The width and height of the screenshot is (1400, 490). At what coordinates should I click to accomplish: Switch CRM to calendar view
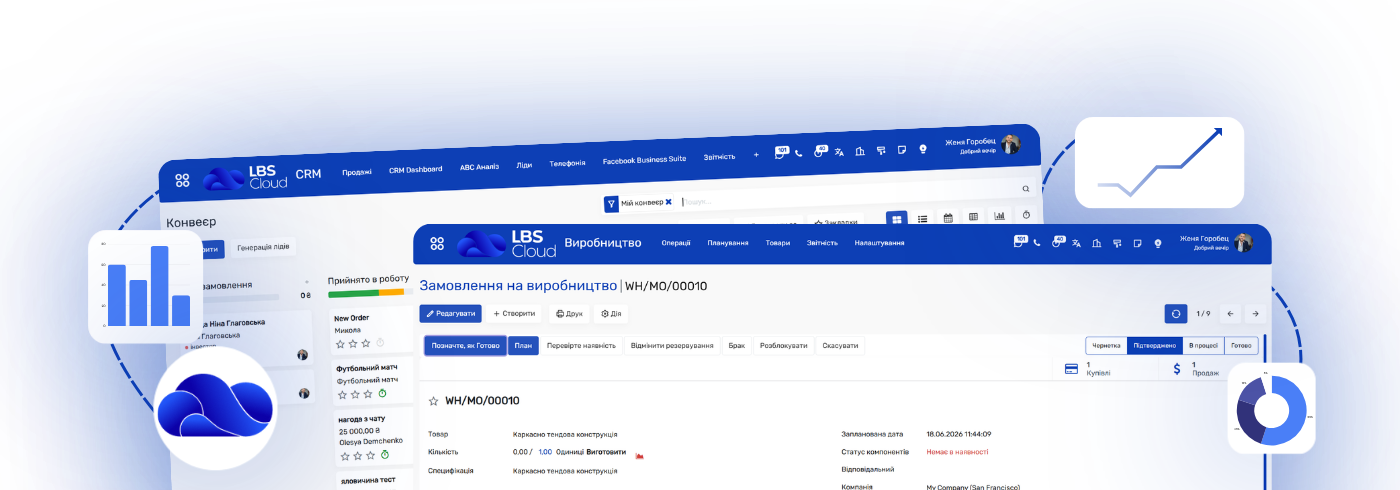948,217
